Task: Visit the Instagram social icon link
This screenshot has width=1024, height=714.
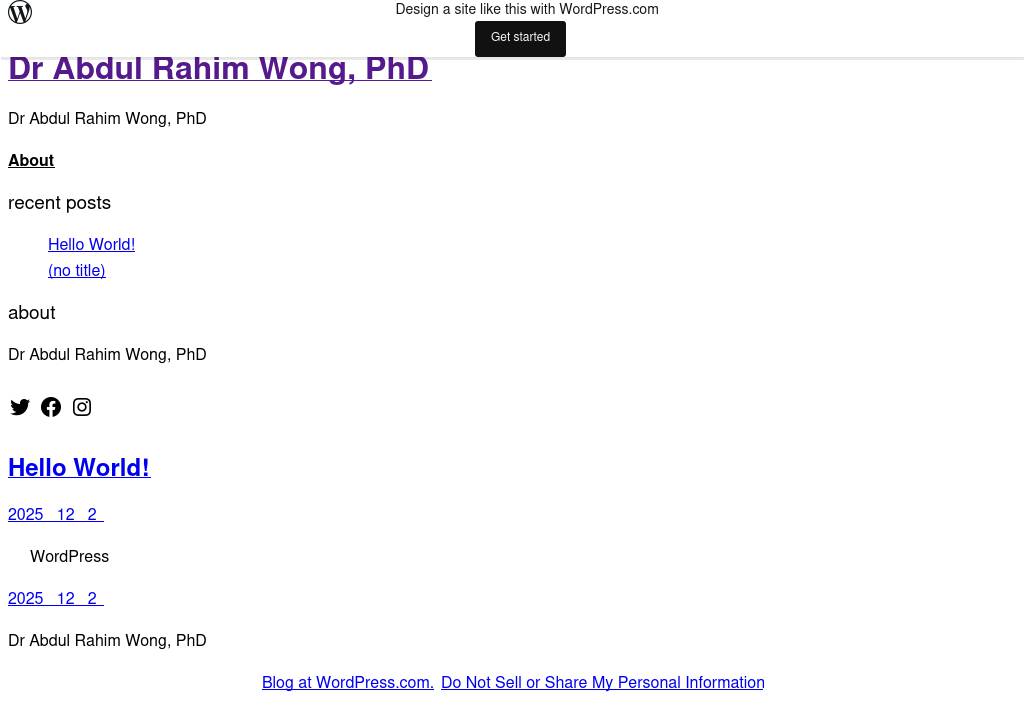Action: click(82, 407)
